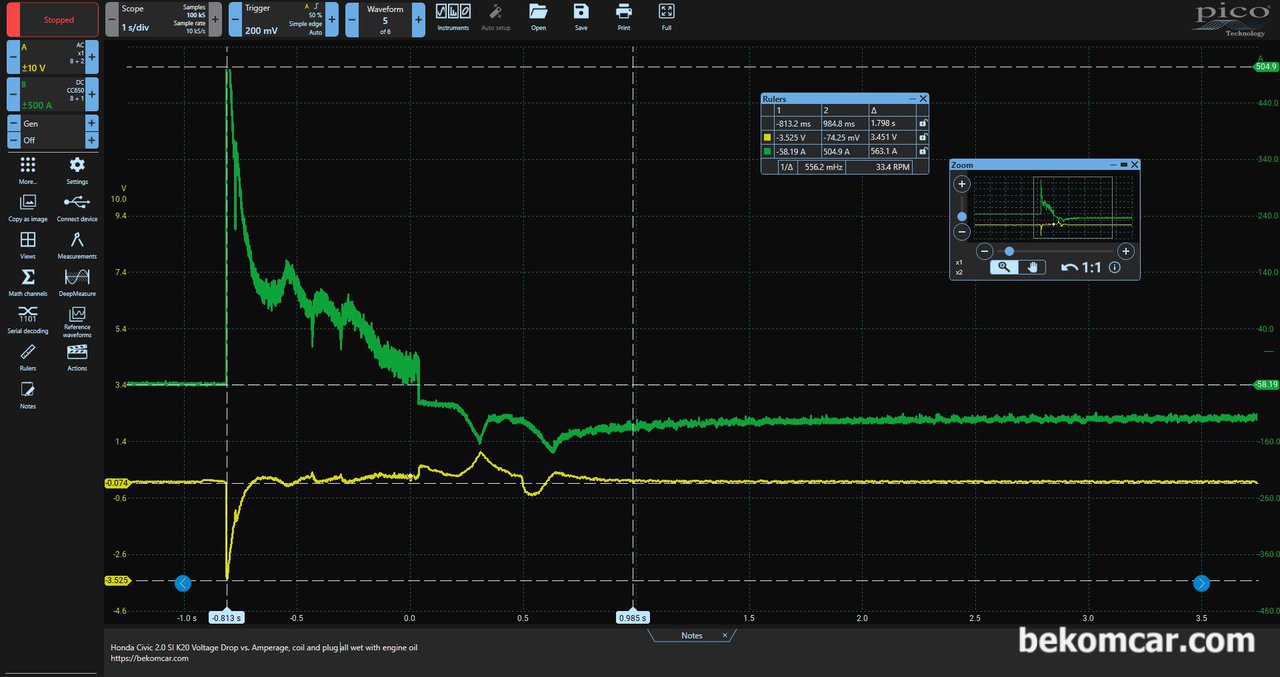Click channel A yellow swatch in Rulers
Screen dimensions: 1280x677
[x=767, y=138]
